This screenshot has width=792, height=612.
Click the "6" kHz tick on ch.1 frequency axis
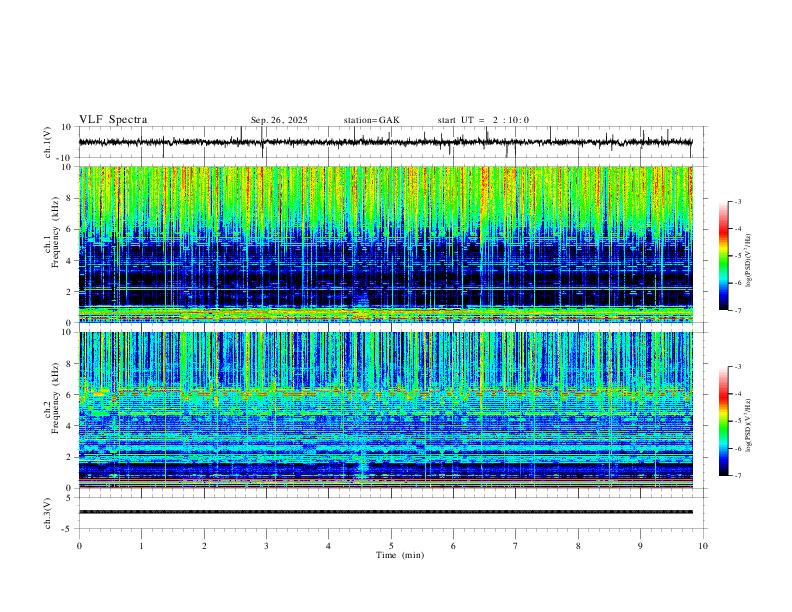tap(69, 229)
